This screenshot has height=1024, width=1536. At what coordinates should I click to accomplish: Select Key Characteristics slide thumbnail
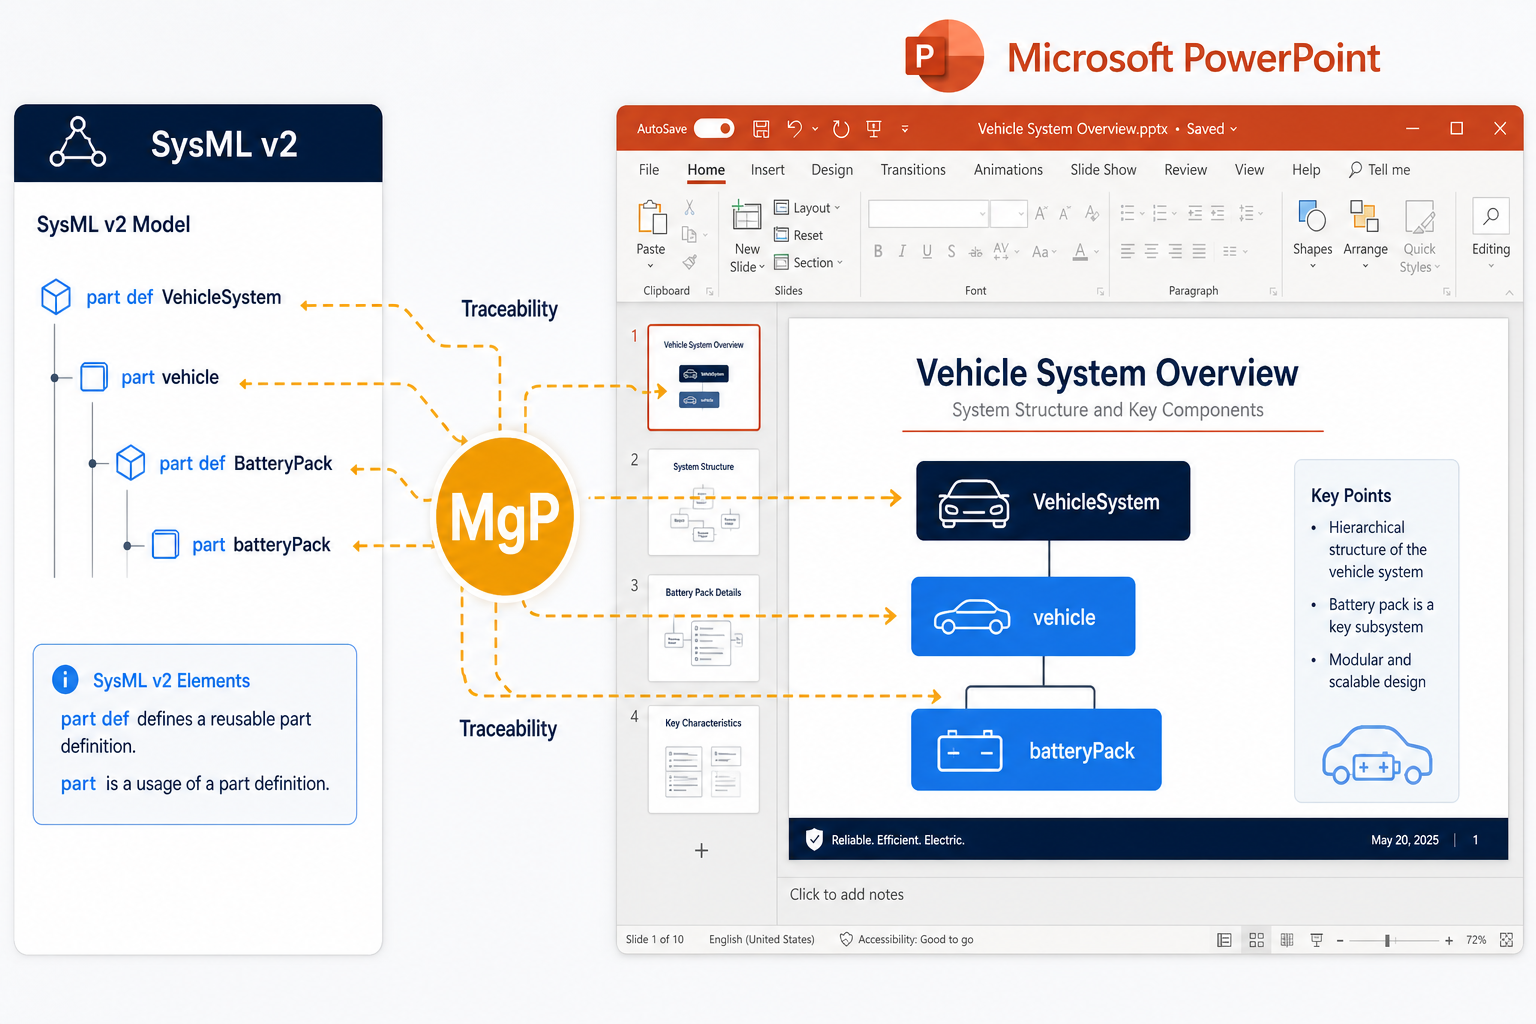(703, 760)
